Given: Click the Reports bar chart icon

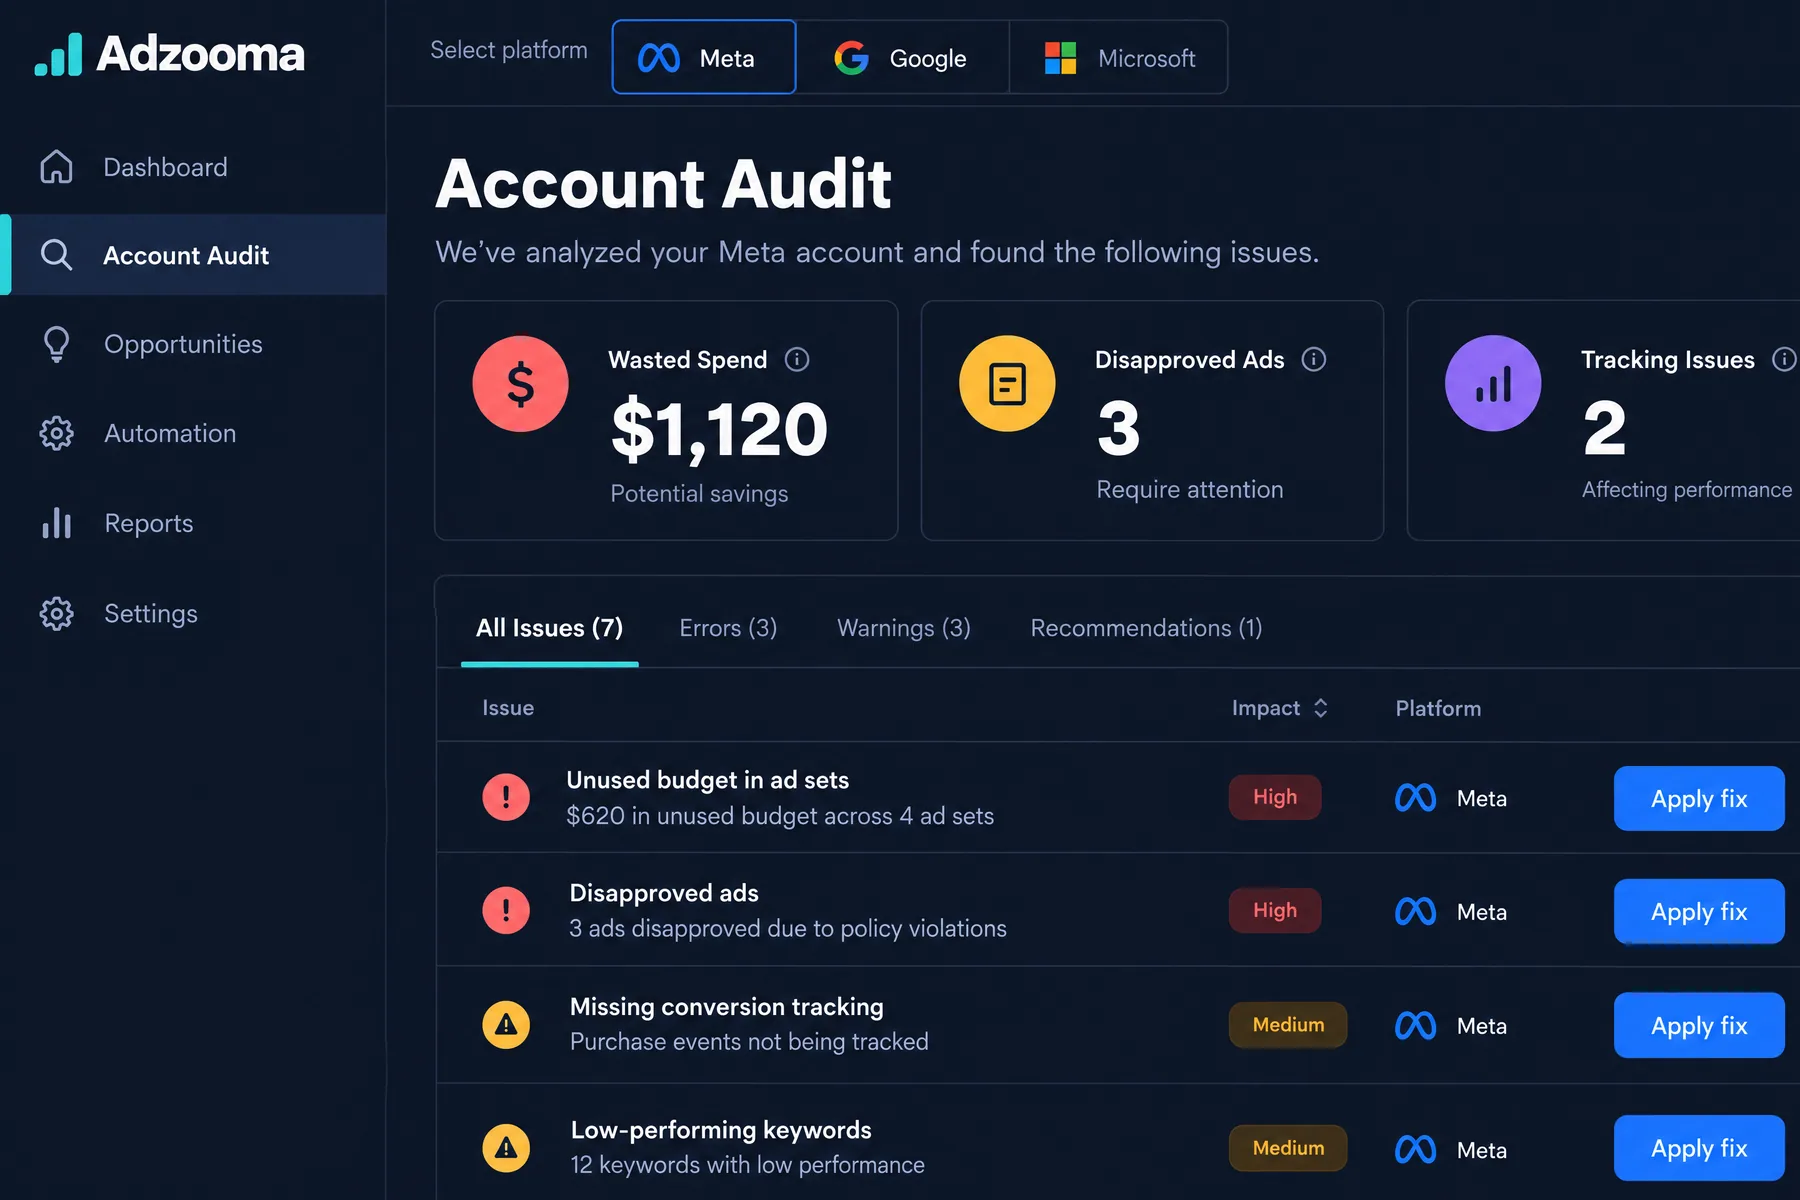Looking at the screenshot, I should 56,523.
